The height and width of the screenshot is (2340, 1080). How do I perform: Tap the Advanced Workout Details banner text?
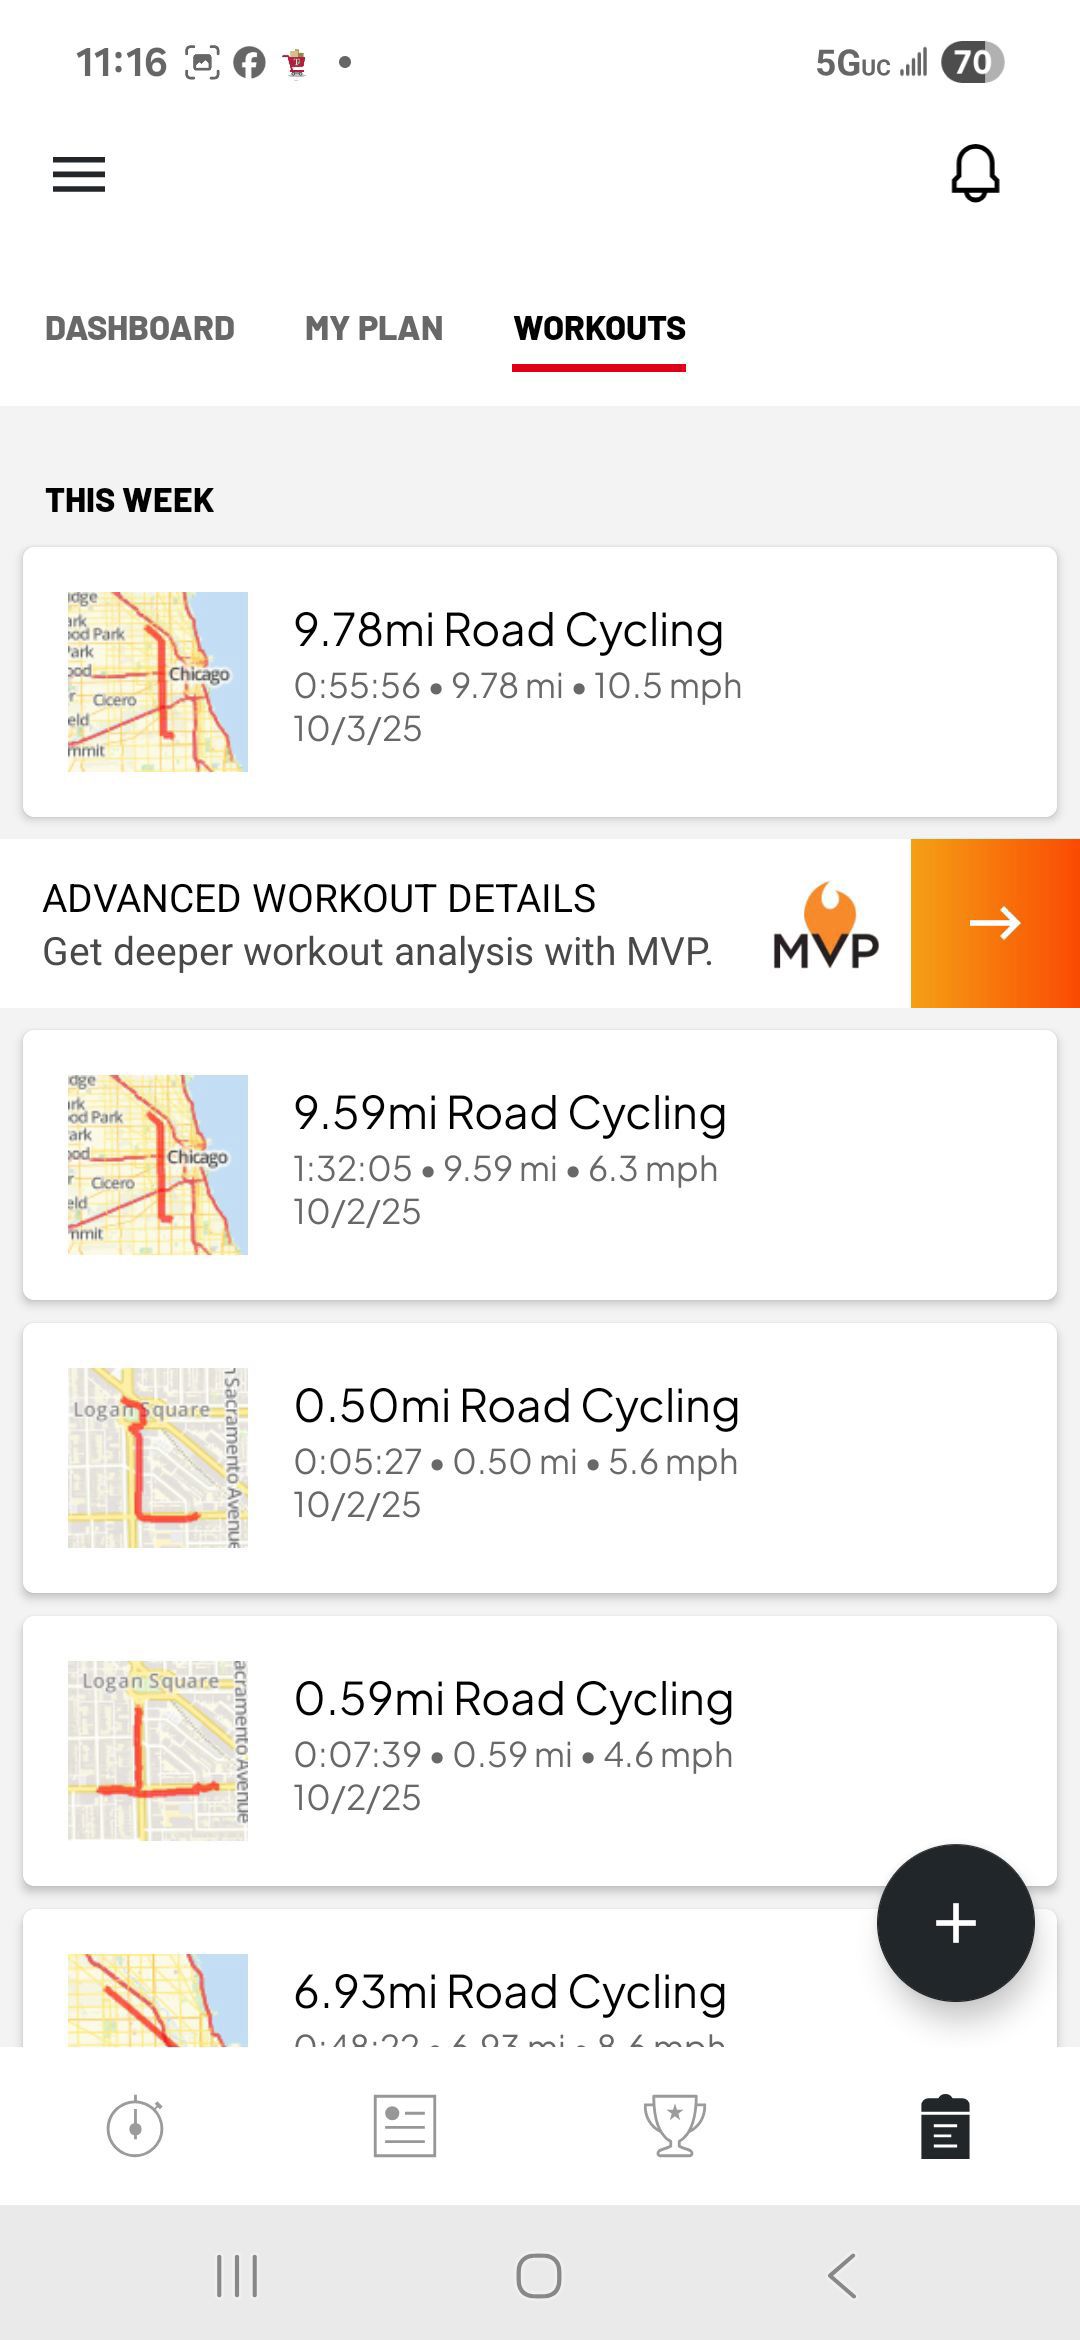pos(378,924)
